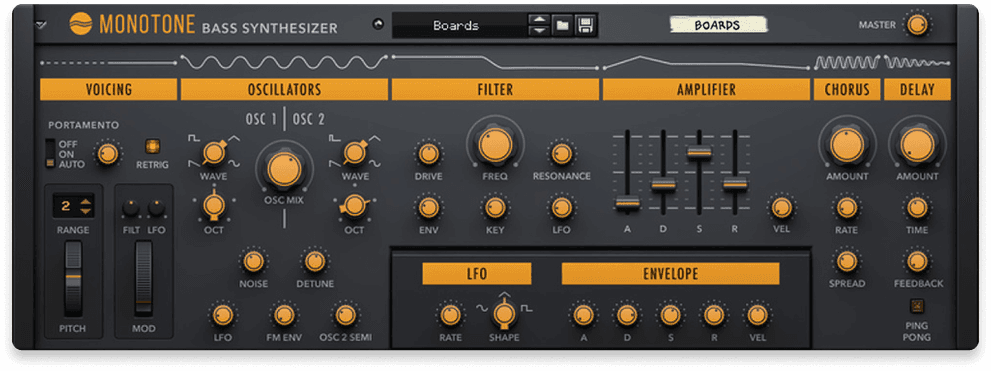The width and height of the screenshot is (991, 371).
Task: Click the folder browse patch icon
Action: (x=561, y=26)
